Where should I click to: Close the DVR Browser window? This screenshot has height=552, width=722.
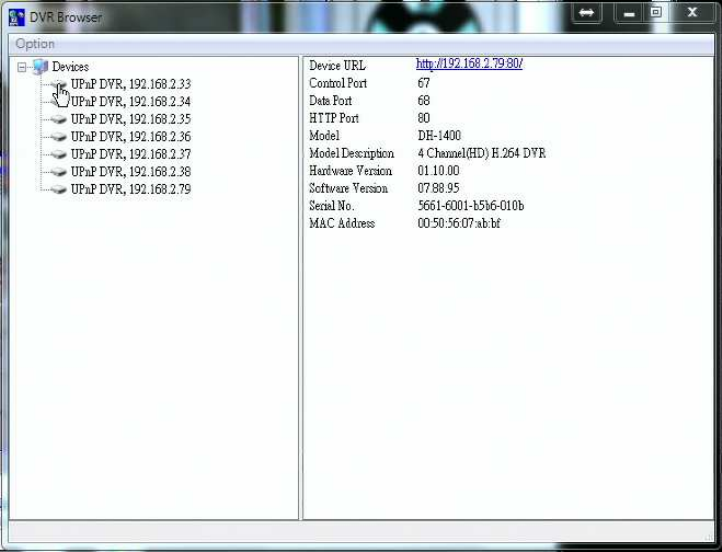[x=692, y=12]
